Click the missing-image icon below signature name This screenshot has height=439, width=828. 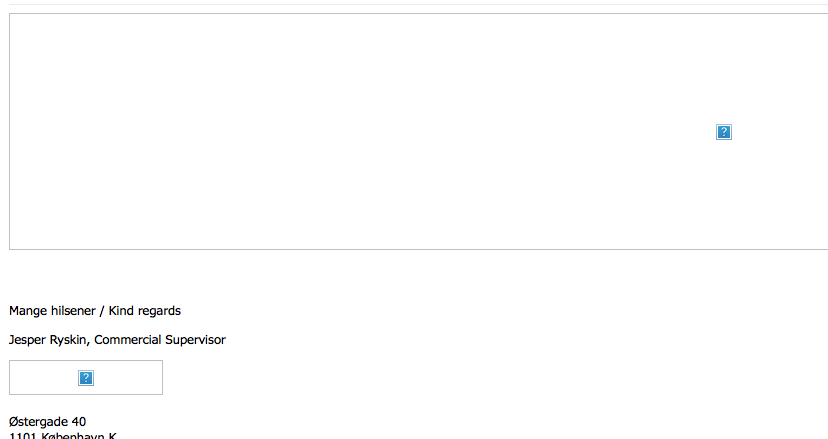[86, 378]
